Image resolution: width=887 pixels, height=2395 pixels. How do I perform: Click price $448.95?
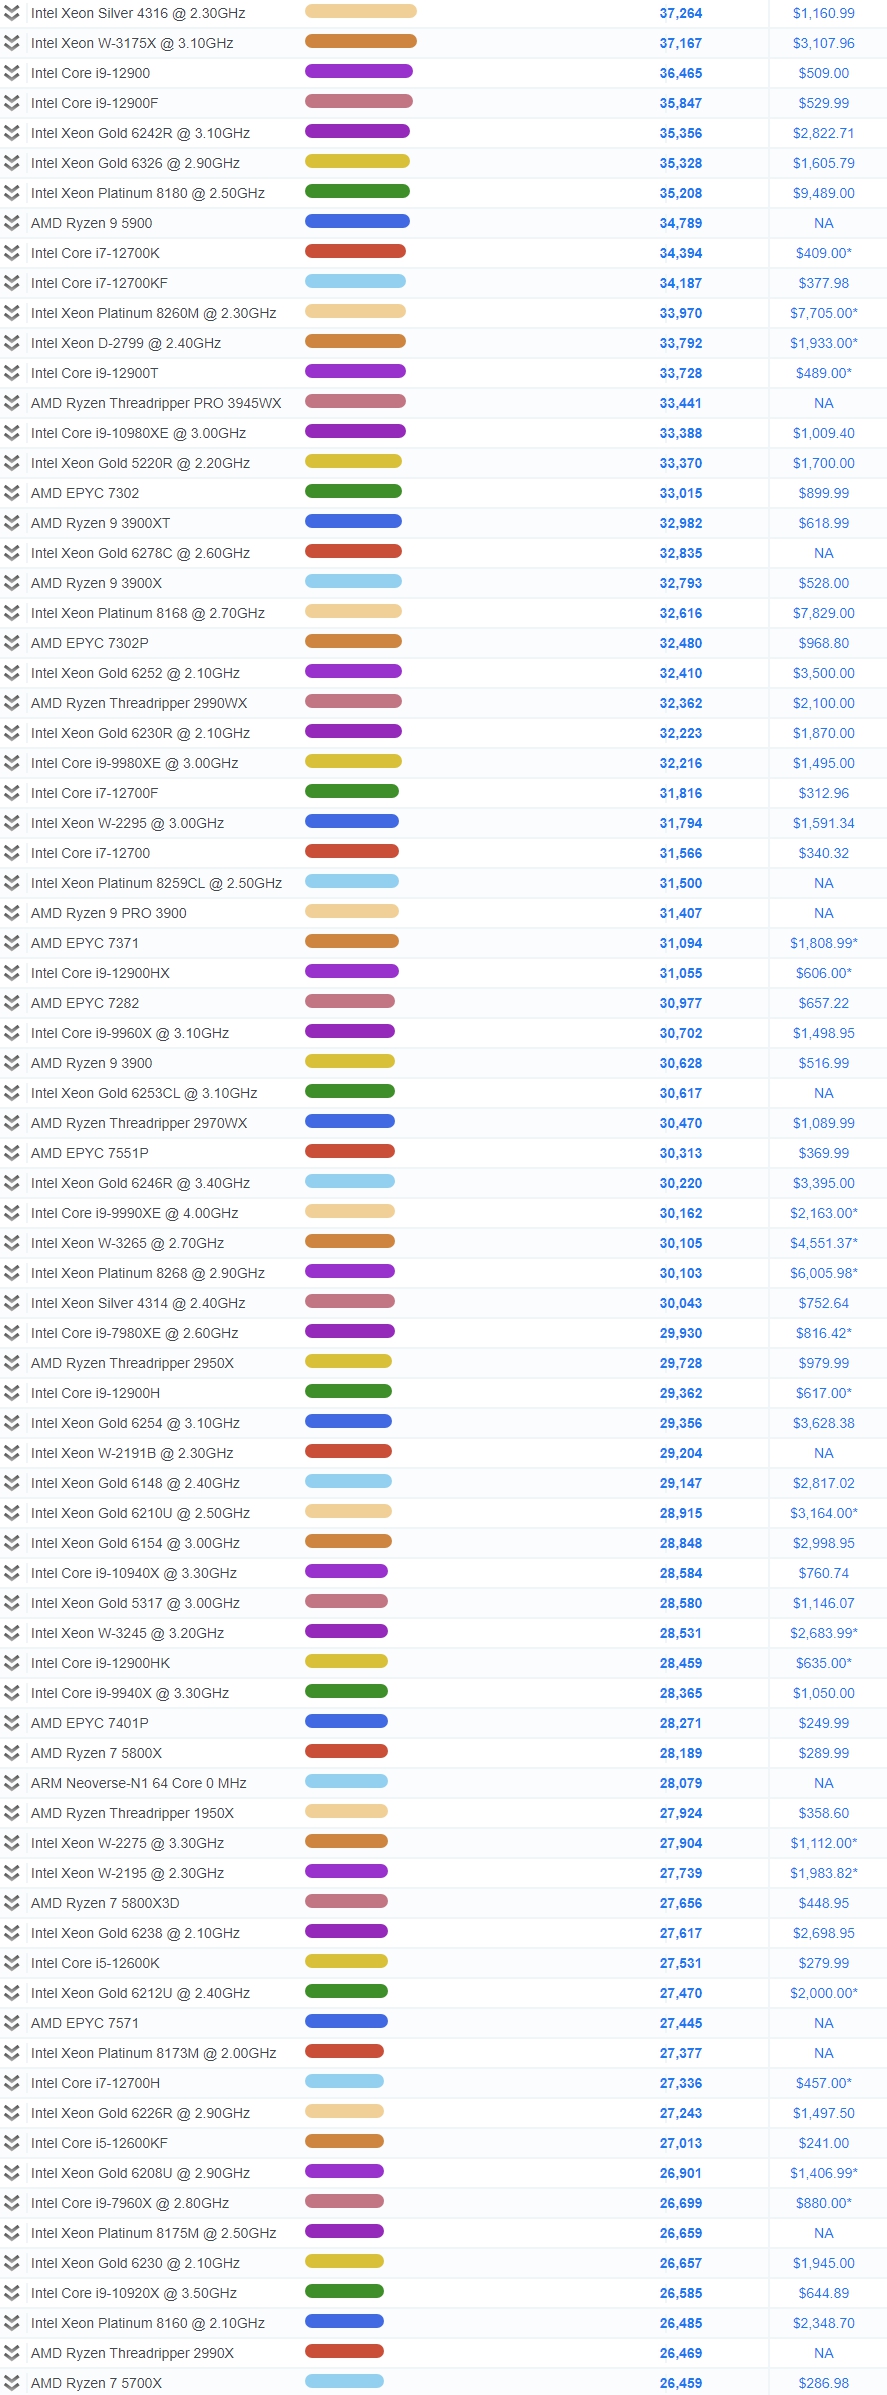(x=824, y=1903)
